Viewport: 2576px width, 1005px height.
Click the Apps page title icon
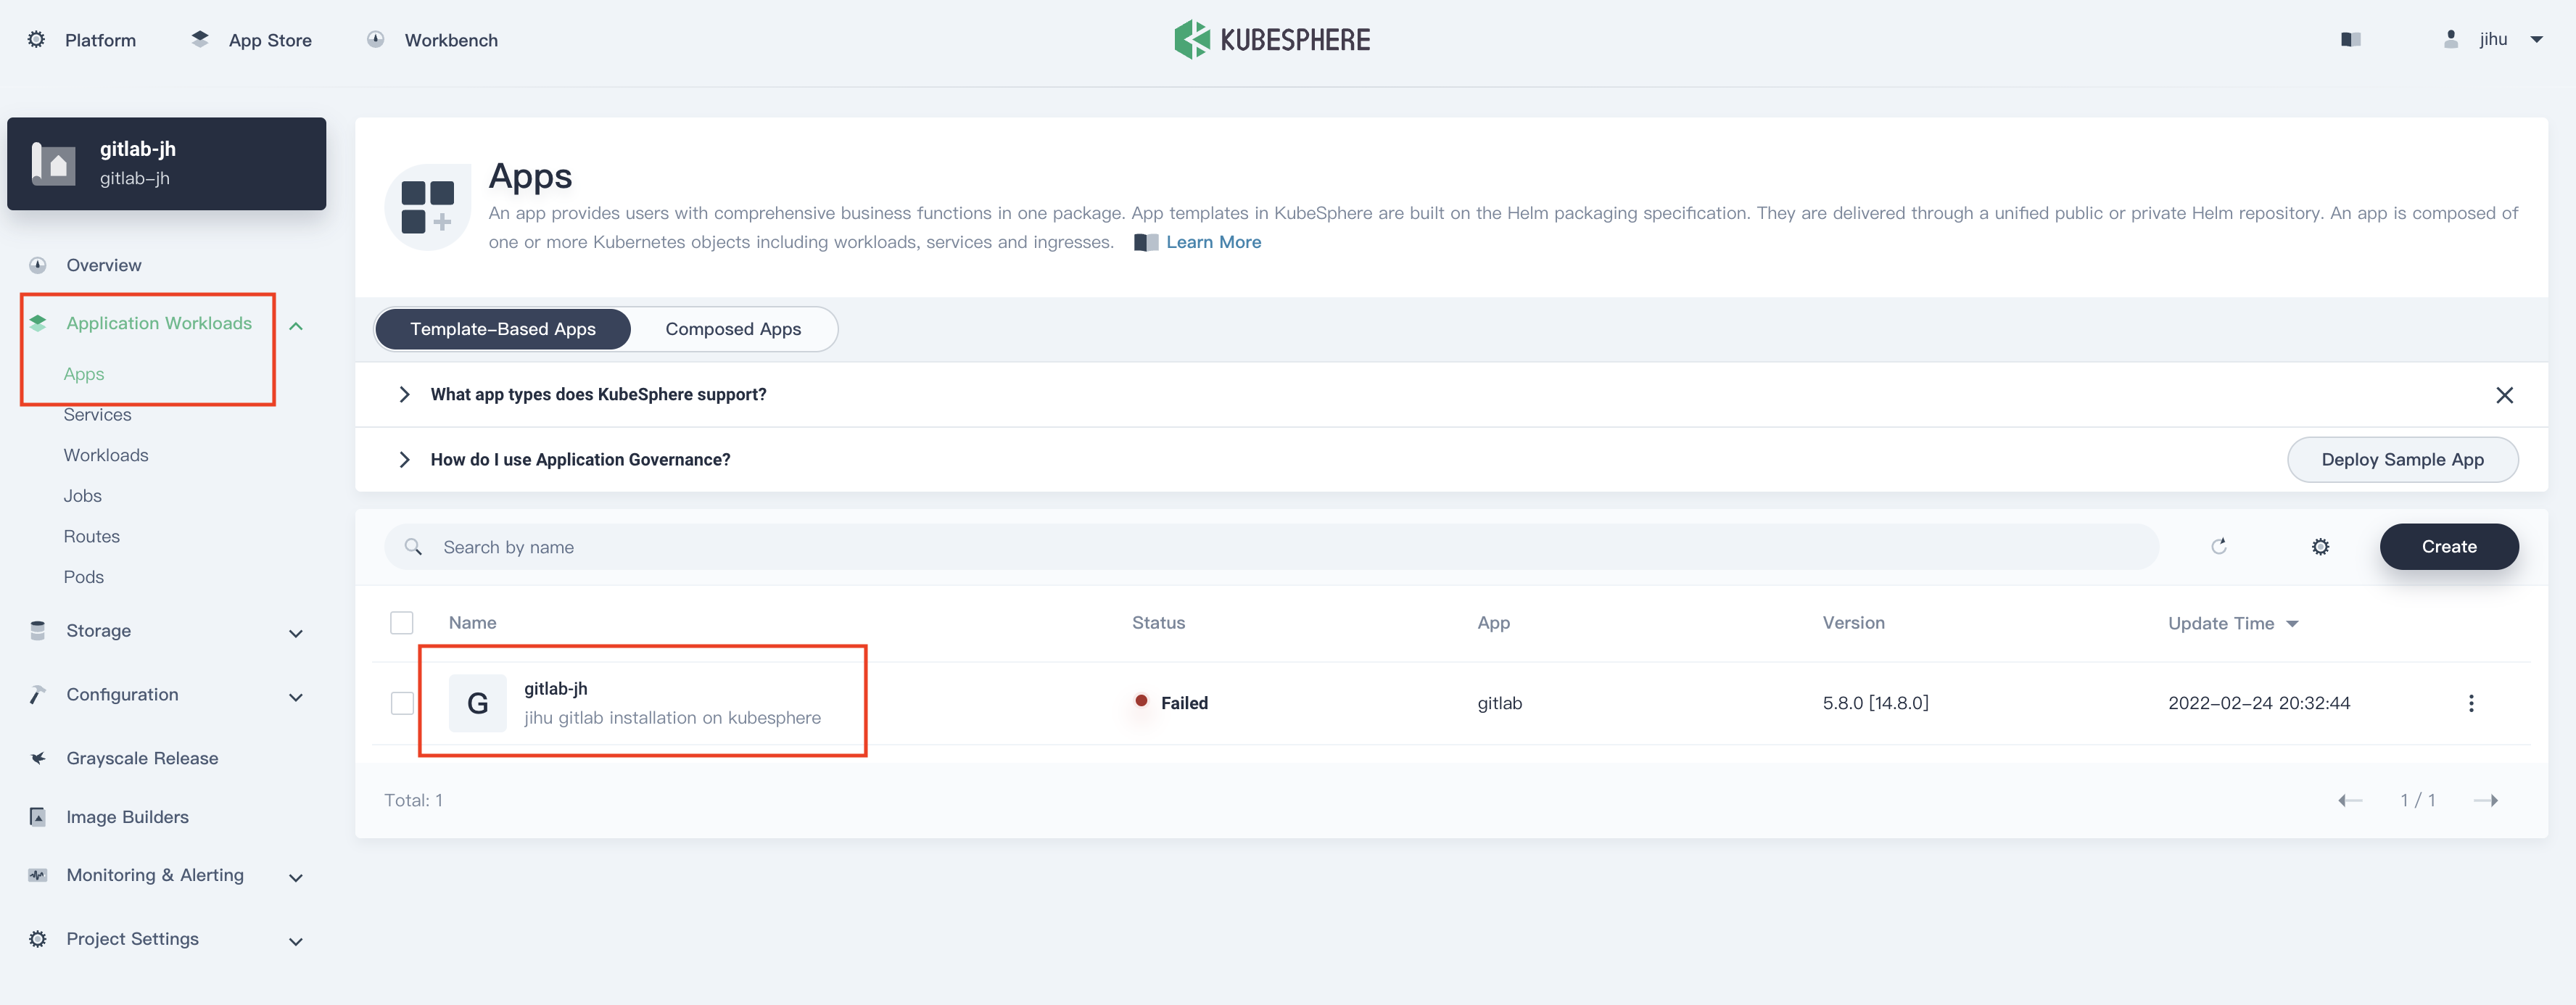428,207
